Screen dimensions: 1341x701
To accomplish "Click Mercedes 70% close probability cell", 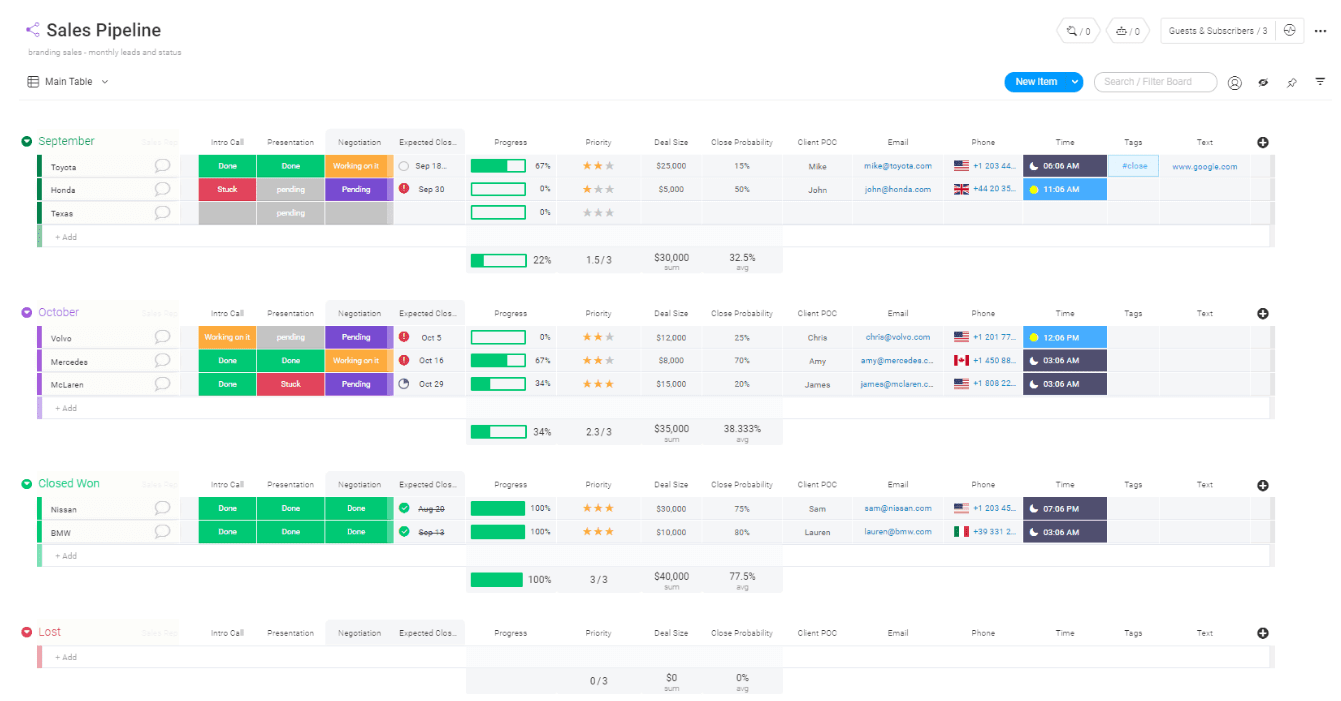I will [x=742, y=360].
